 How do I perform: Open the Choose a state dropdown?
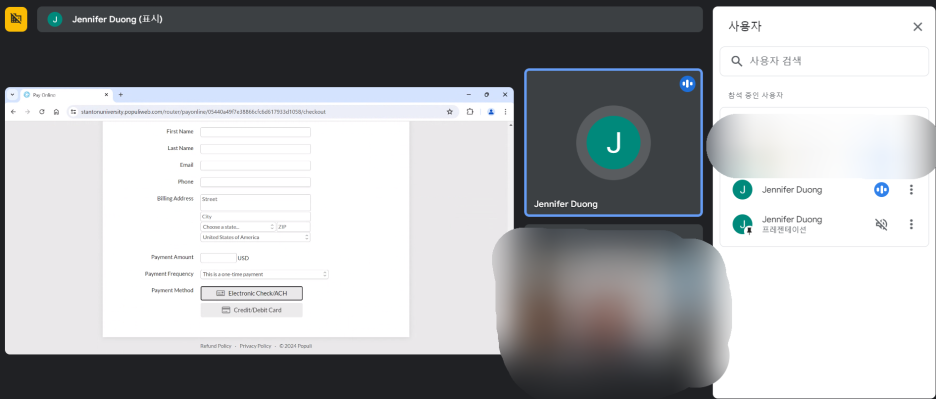pos(238,227)
